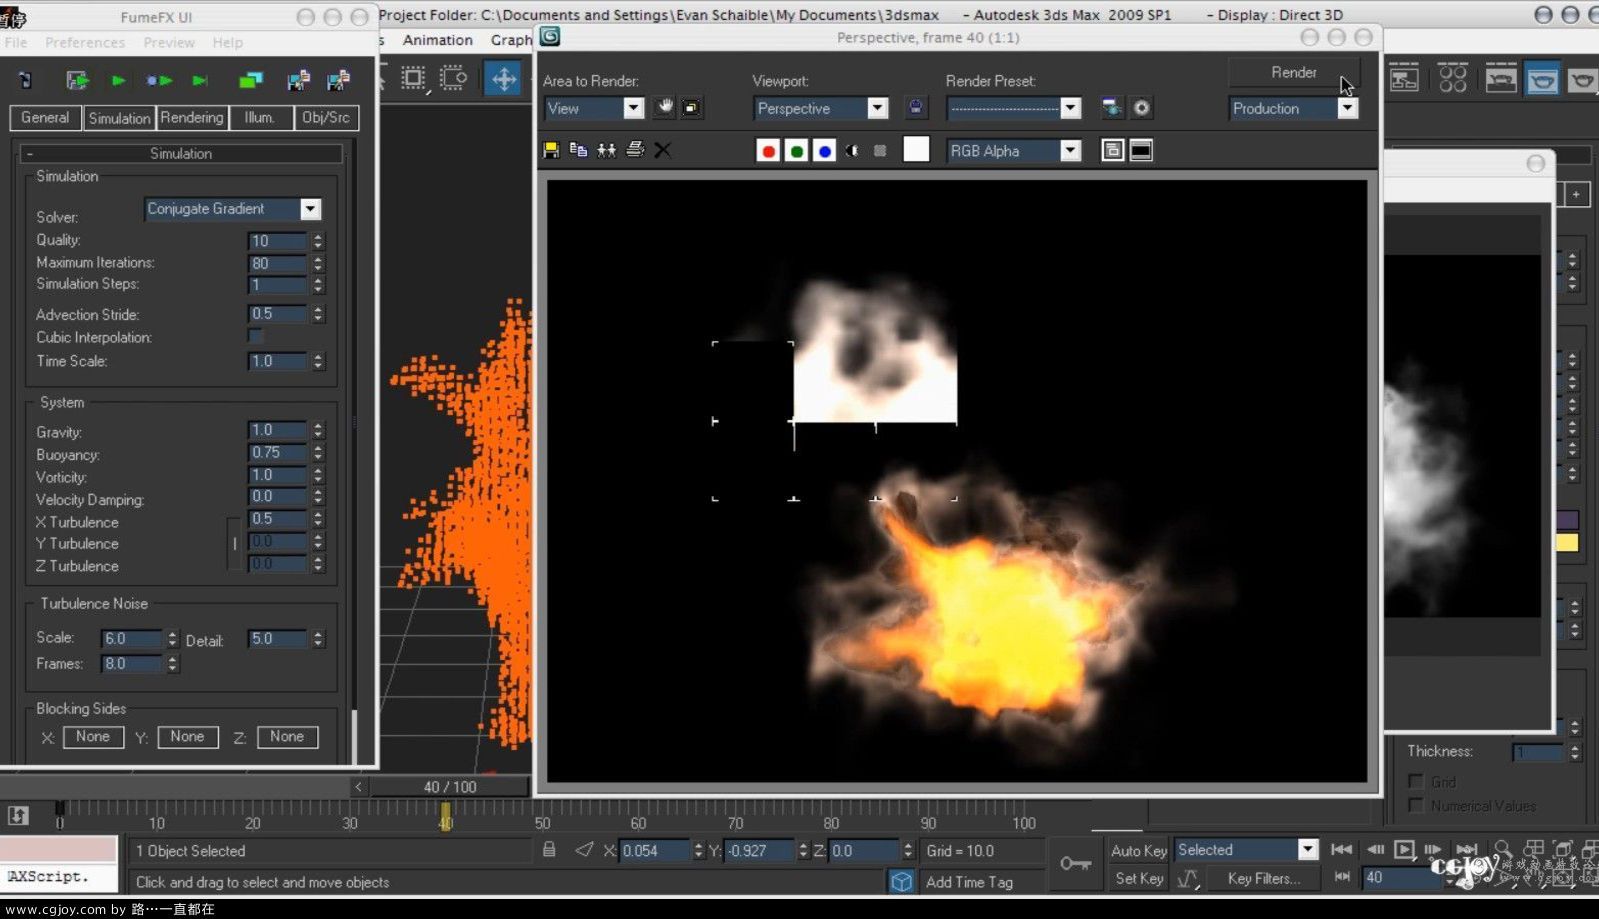Screen dimensions: 1599x919
Task: Click time slider at frame 40 / 100
Action: click(x=450, y=787)
